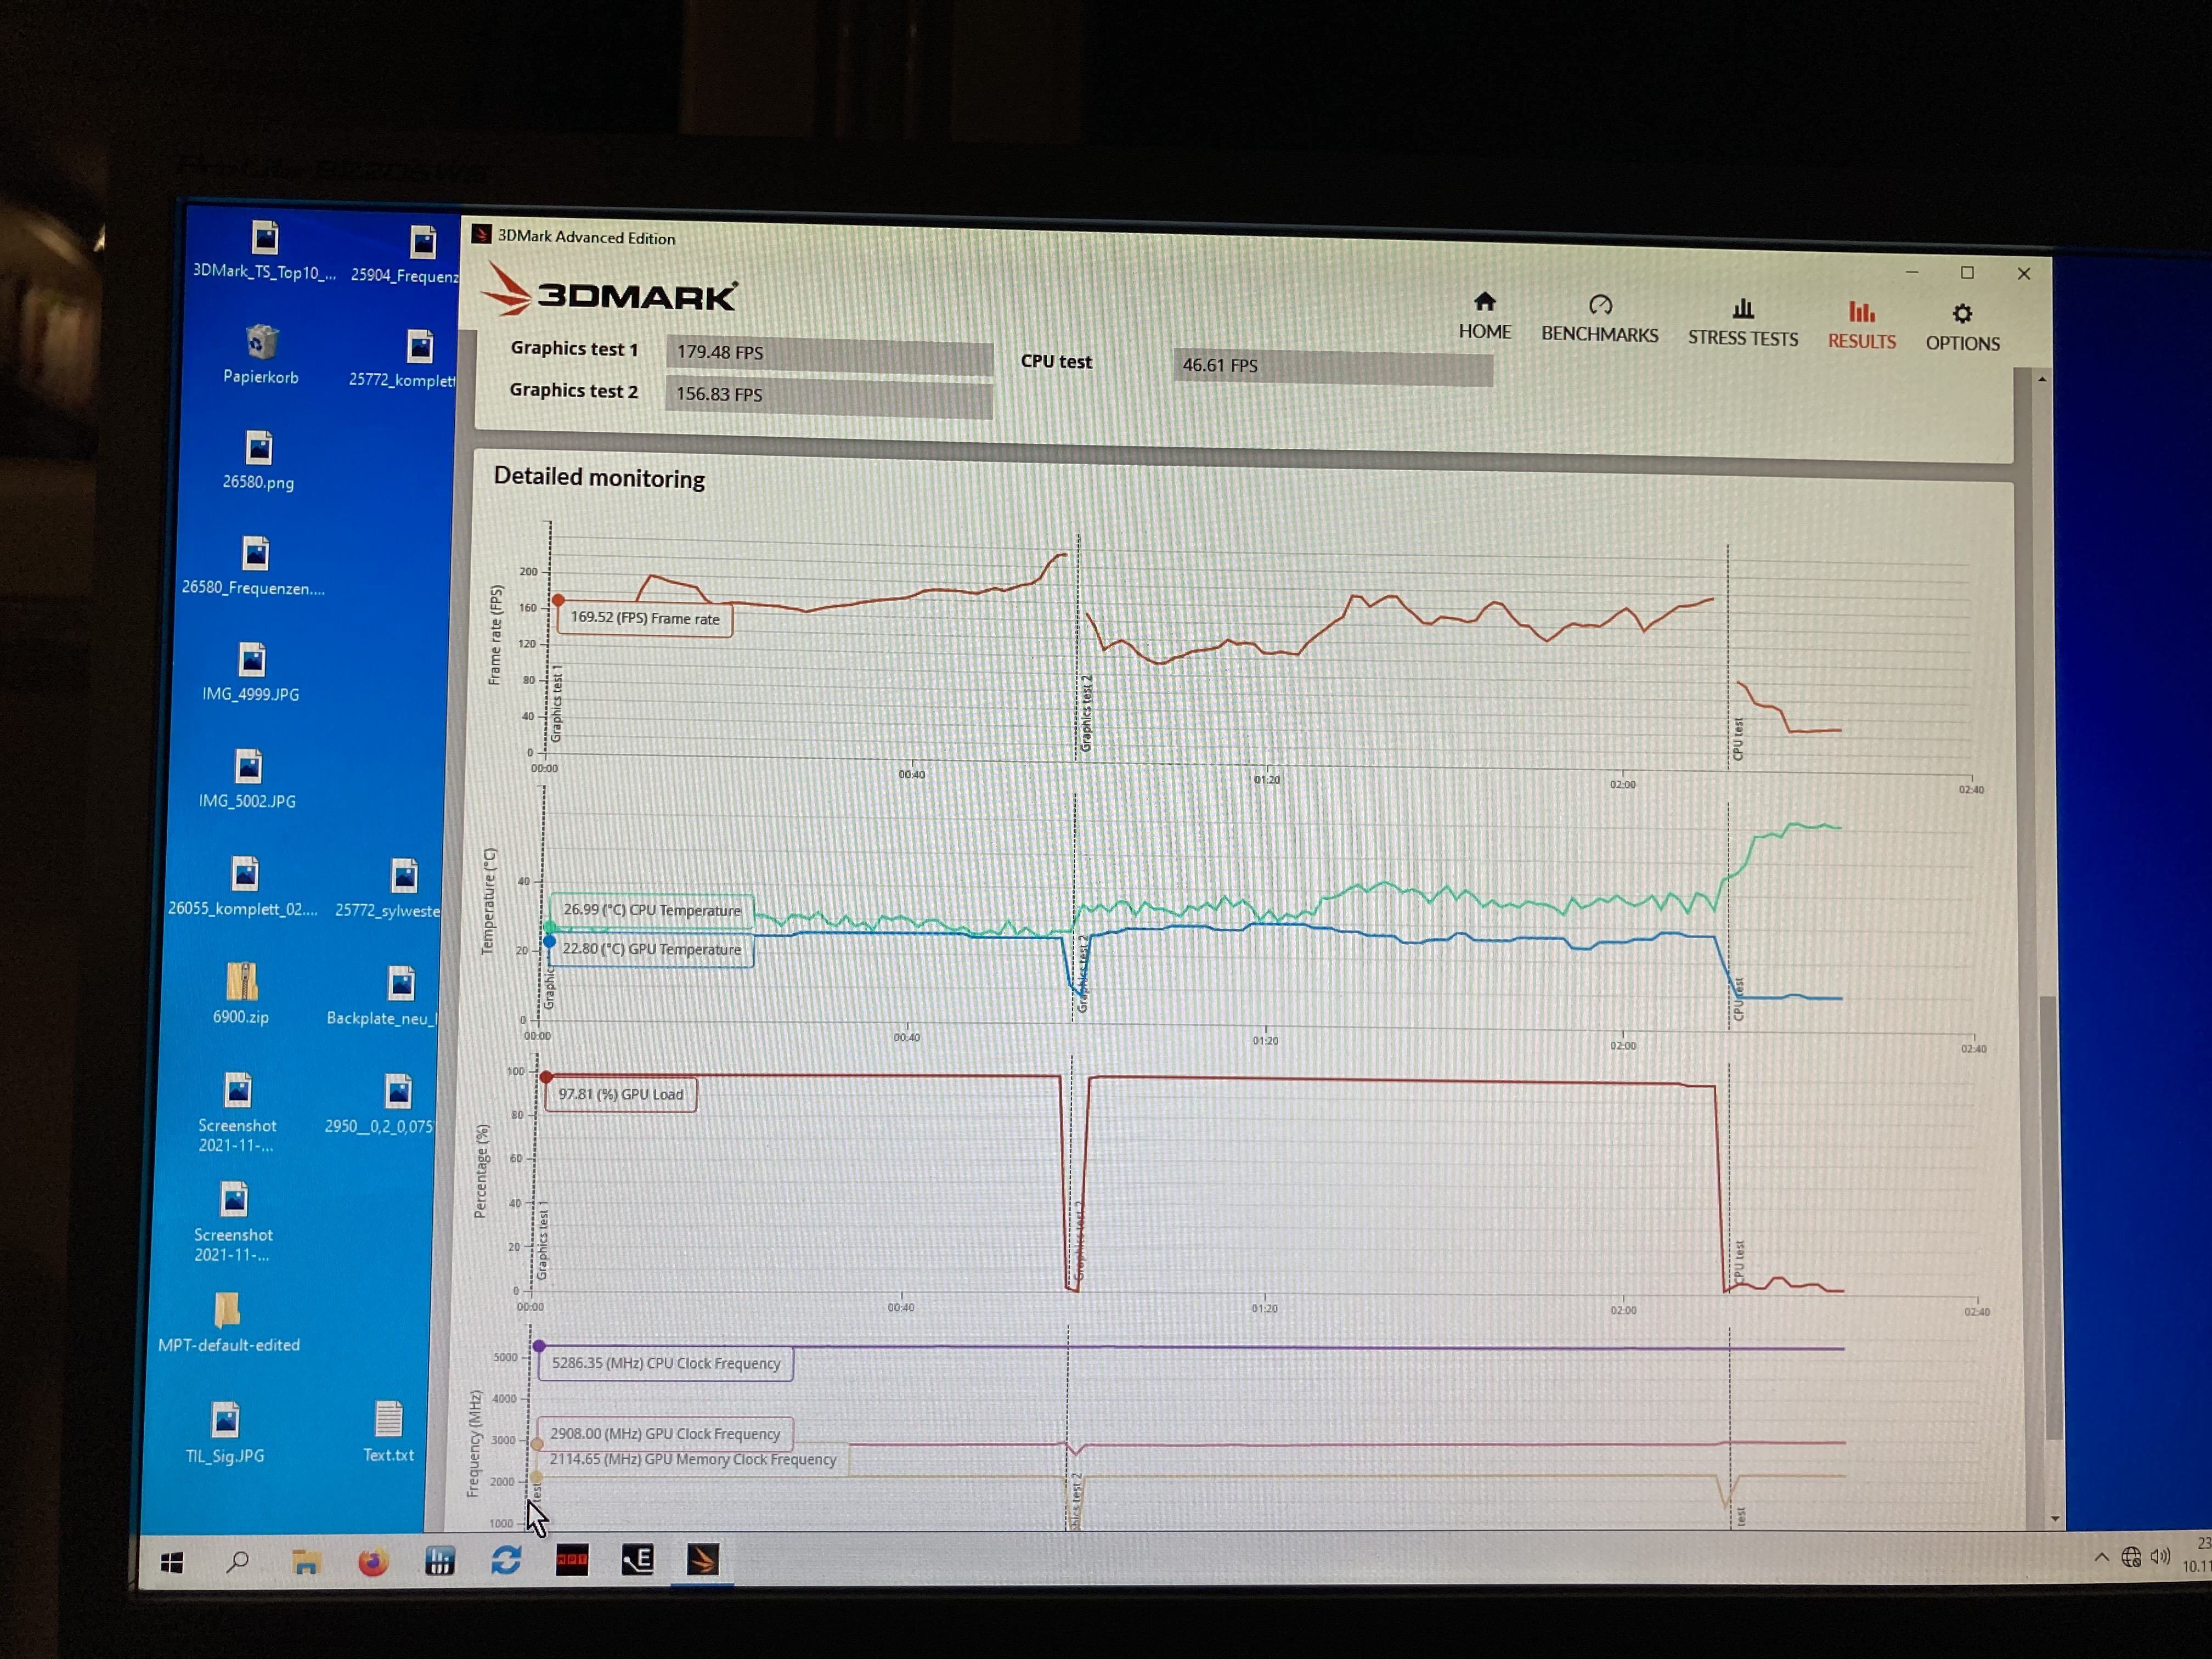This screenshot has height=1659, width=2212.
Task: Select the 25772_sylweste desktop file
Action: tap(389, 888)
